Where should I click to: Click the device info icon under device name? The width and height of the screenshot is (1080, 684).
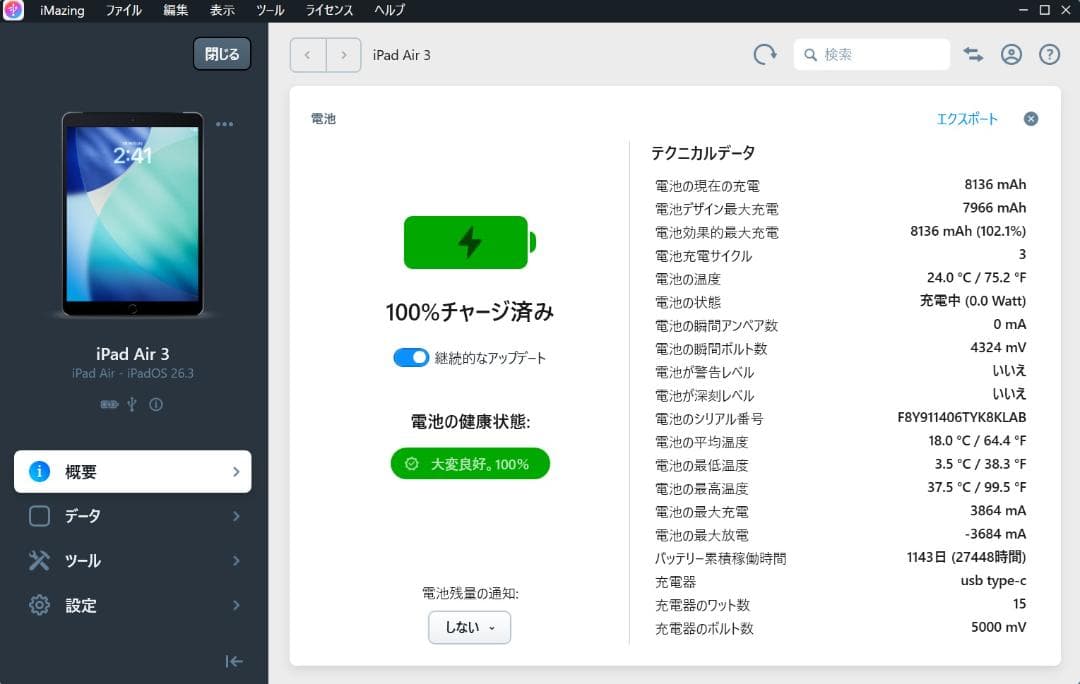(156, 404)
